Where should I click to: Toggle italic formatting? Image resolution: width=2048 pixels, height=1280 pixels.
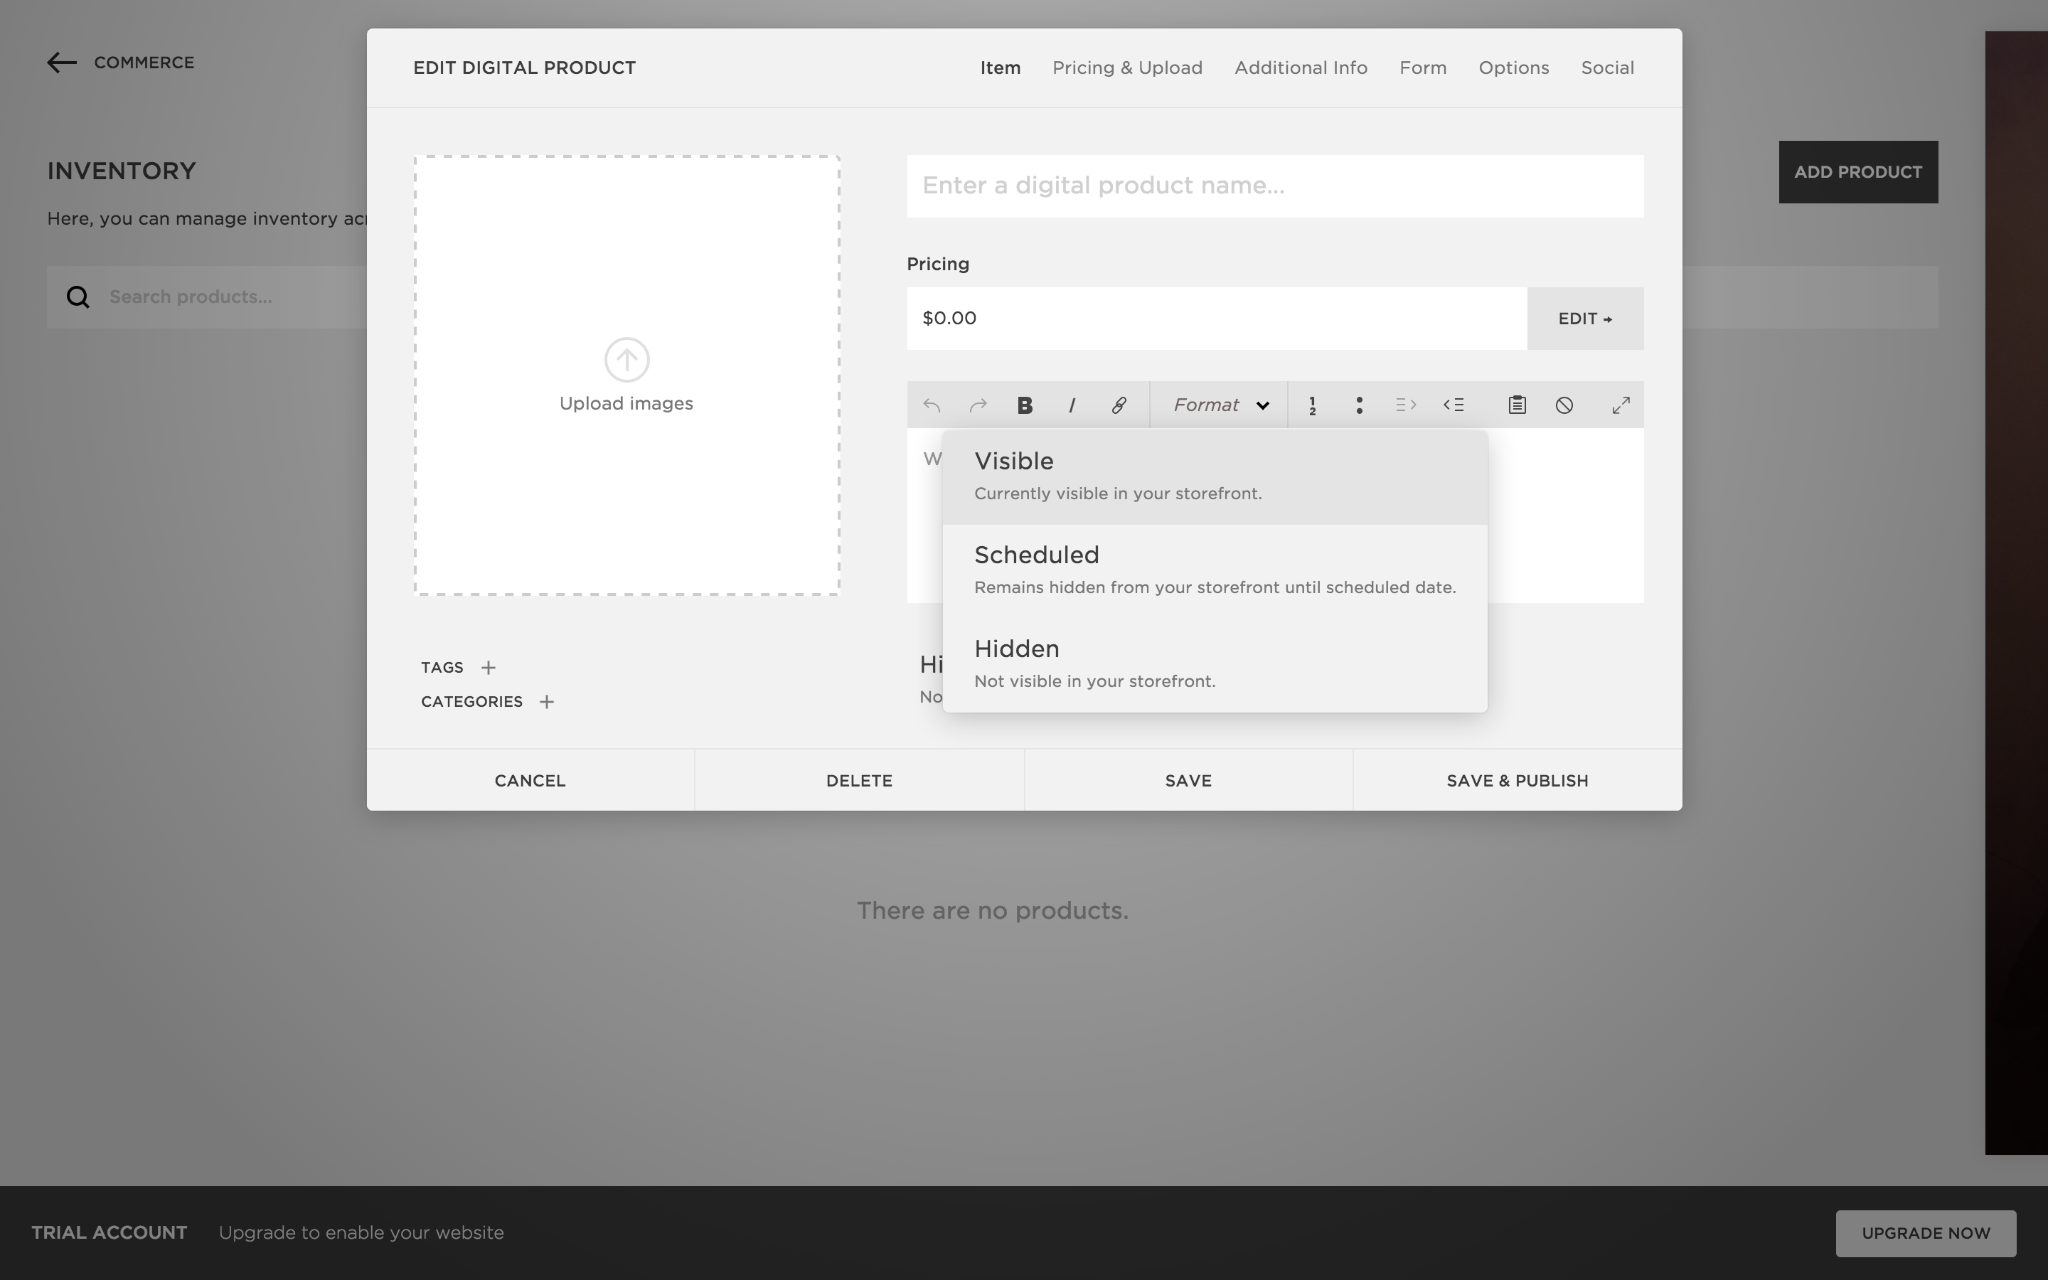1071,405
